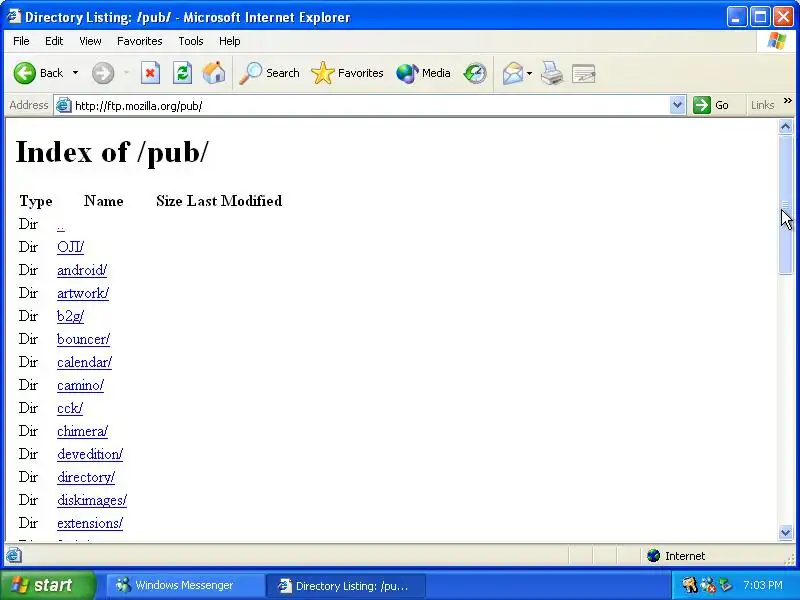Open the devedition/ directory link
The width and height of the screenshot is (800, 600).
click(90, 454)
